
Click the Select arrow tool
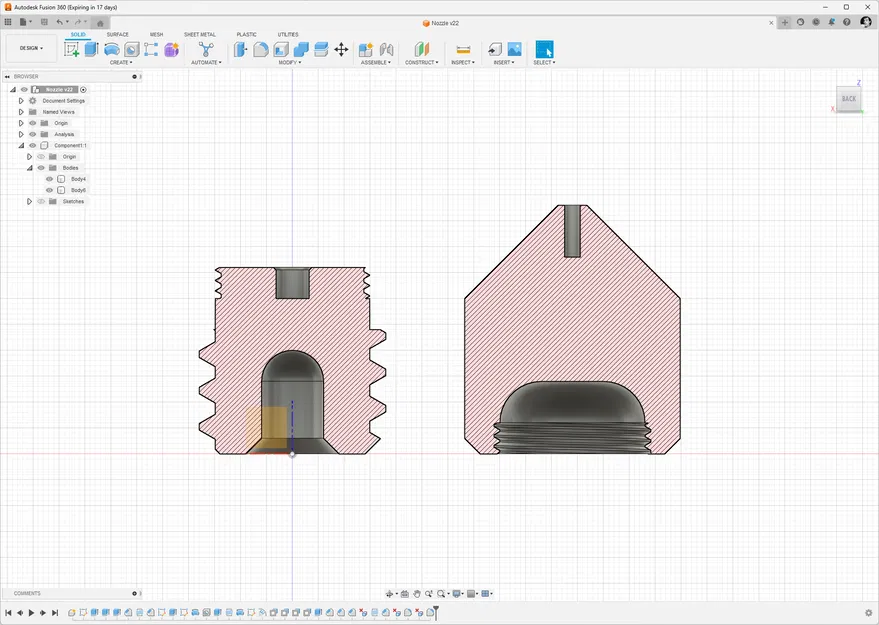coord(544,49)
